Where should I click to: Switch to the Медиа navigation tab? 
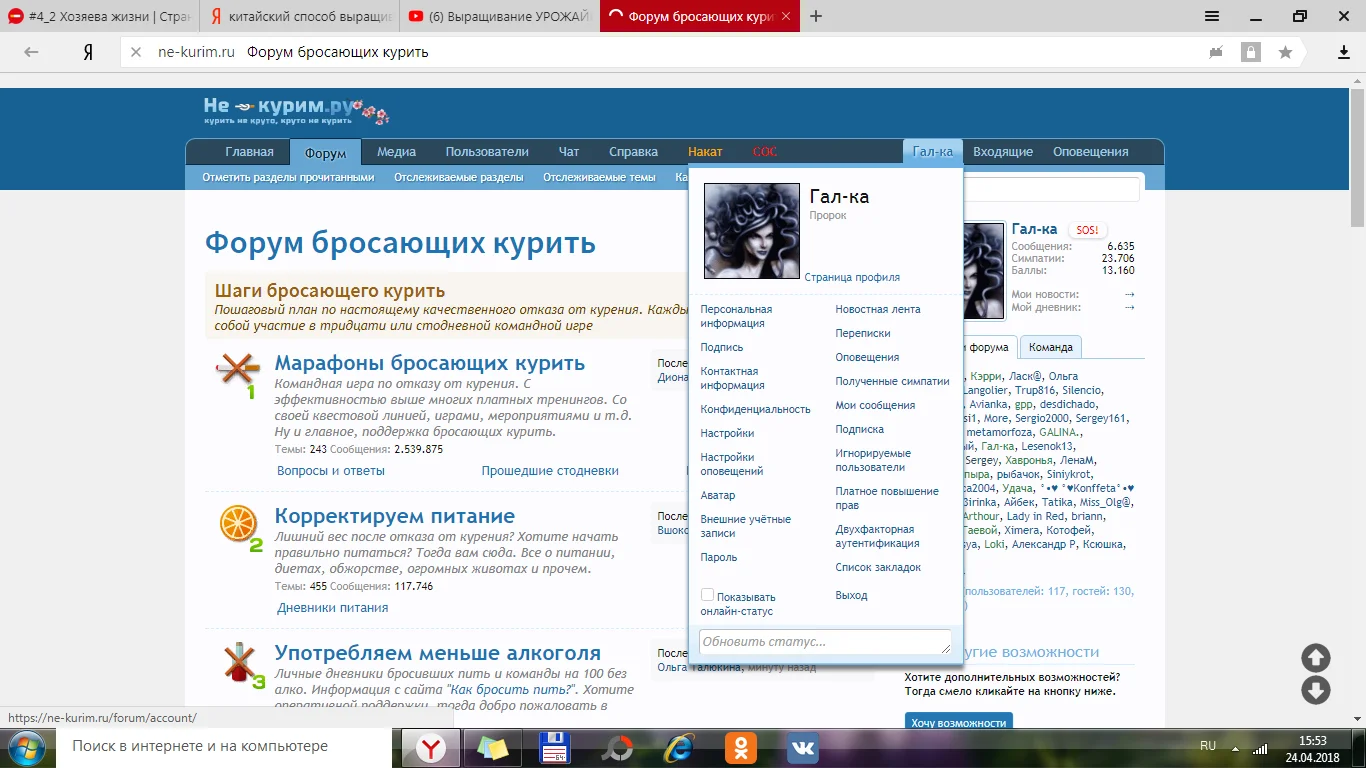tap(396, 152)
